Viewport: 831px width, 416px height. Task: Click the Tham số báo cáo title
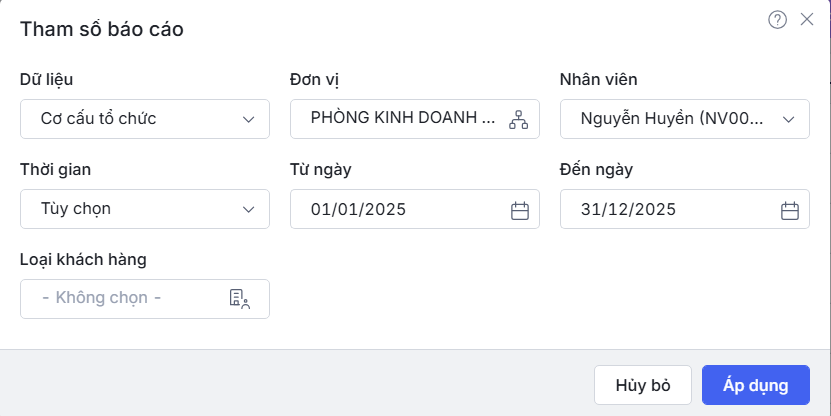(102, 29)
